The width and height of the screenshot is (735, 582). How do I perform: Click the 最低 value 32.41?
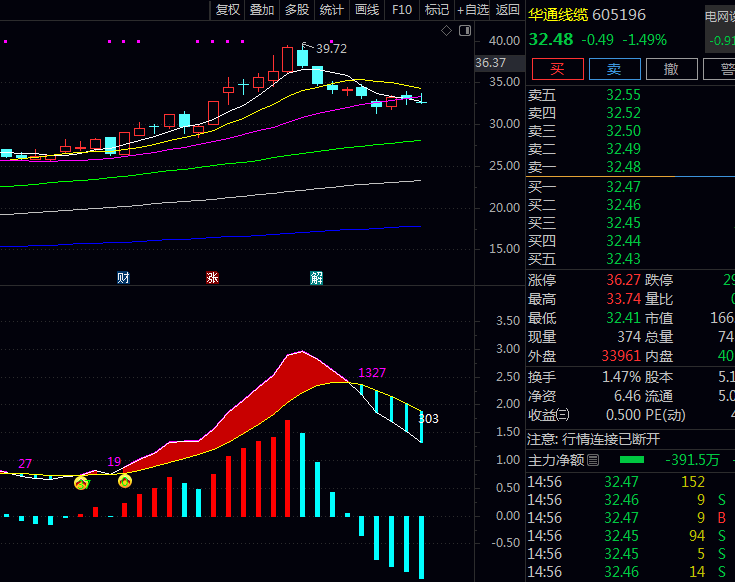pos(623,318)
